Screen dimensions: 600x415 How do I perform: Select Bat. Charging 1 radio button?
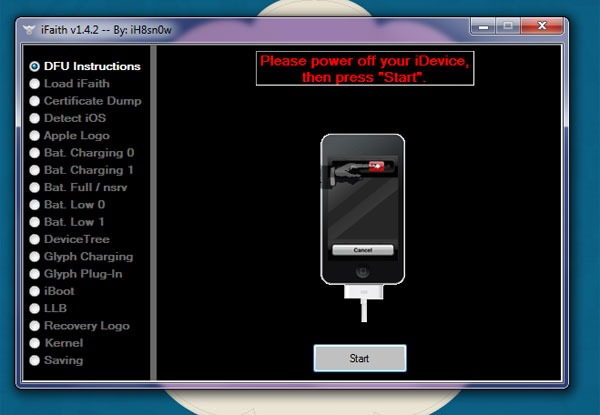pyautogui.click(x=34, y=170)
